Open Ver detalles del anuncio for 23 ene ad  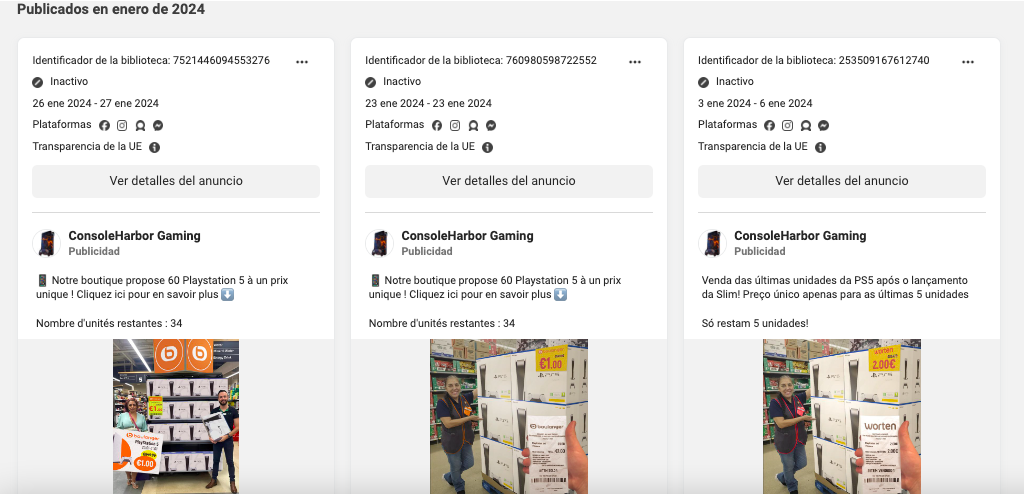tap(509, 181)
